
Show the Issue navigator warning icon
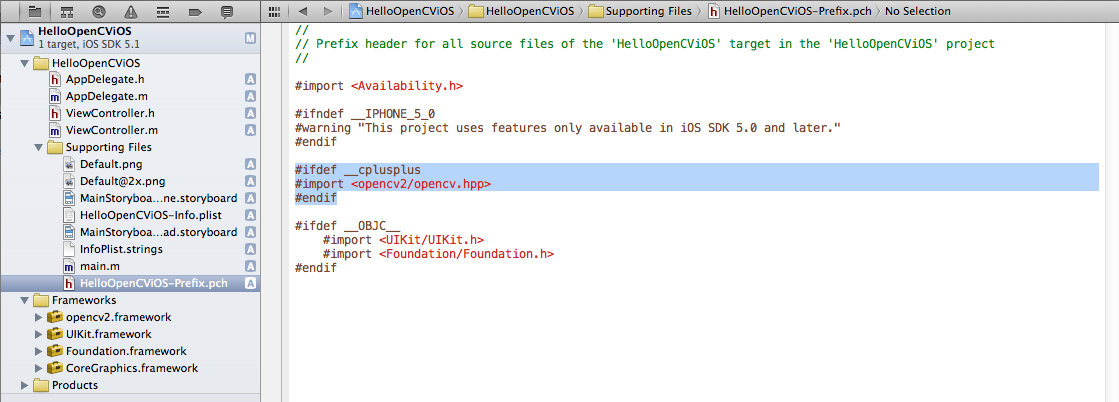click(x=131, y=12)
